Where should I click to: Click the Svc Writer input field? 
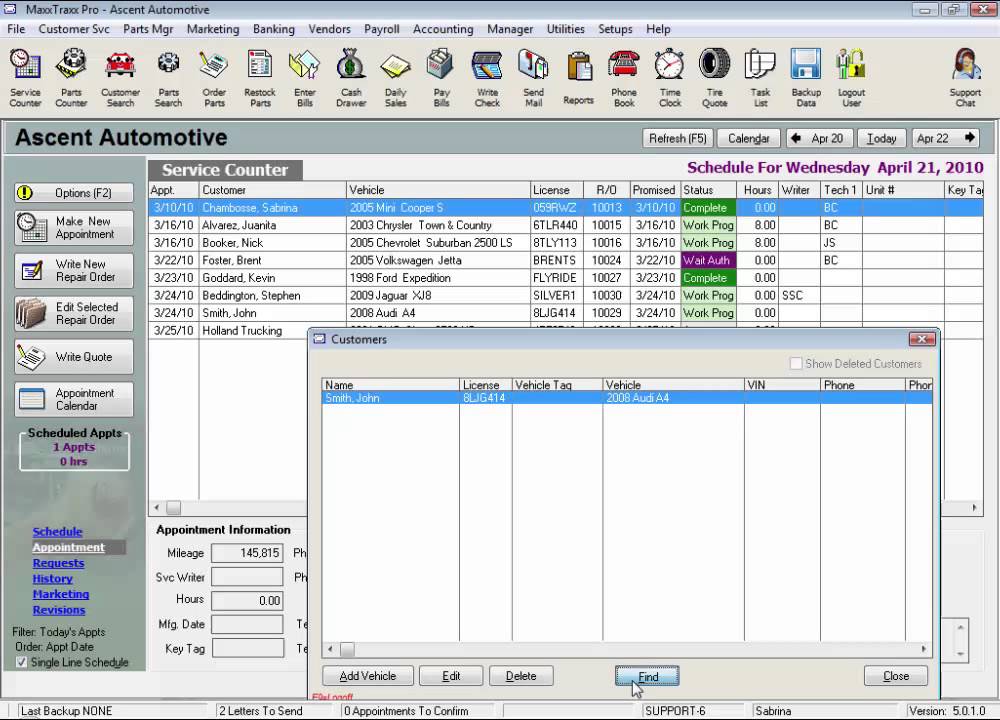coord(247,577)
